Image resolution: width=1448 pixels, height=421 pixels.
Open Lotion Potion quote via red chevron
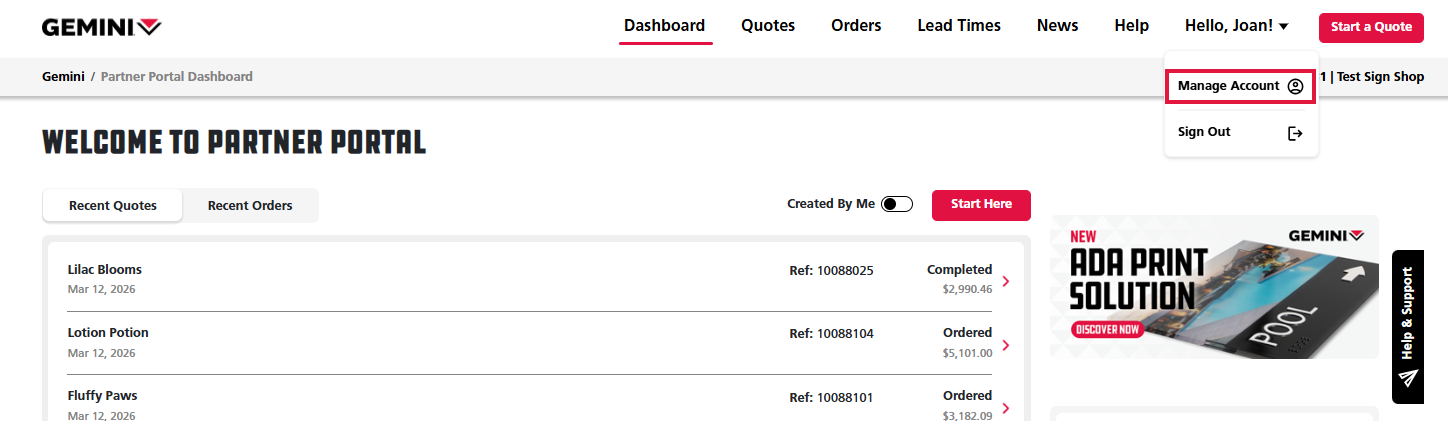pos(1005,344)
